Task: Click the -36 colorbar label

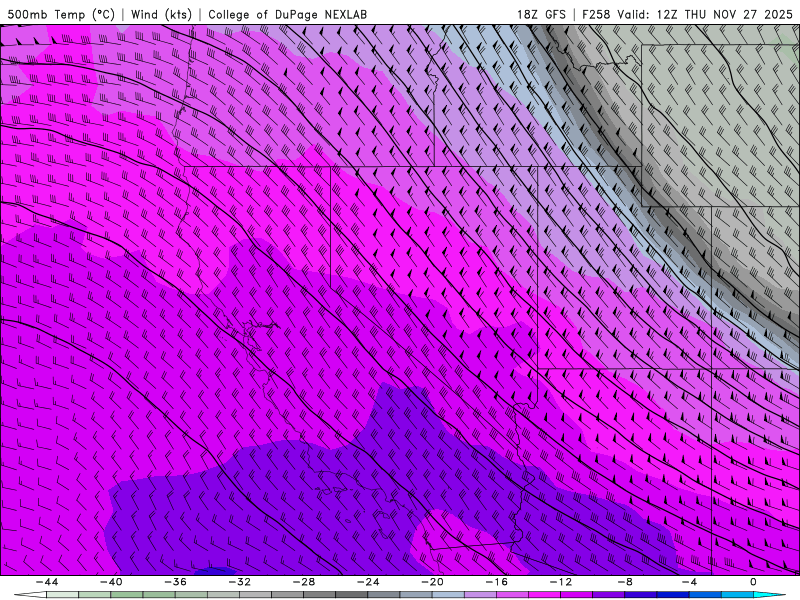Action: pyautogui.click(x=175, y=582)
